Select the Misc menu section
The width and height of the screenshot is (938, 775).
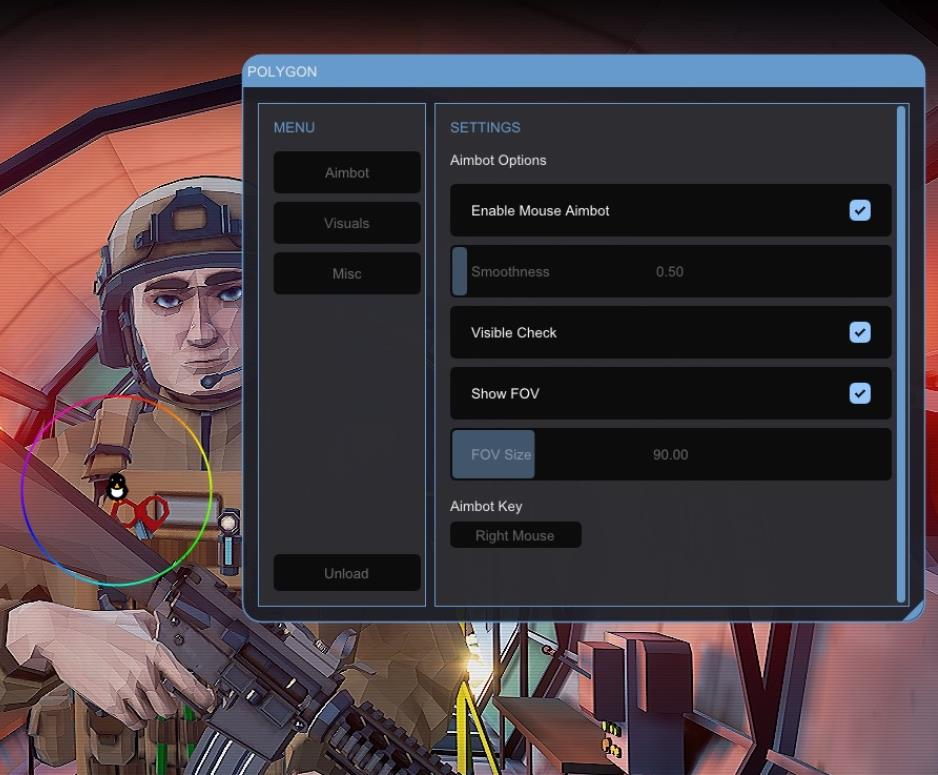(x=346, y=274)
